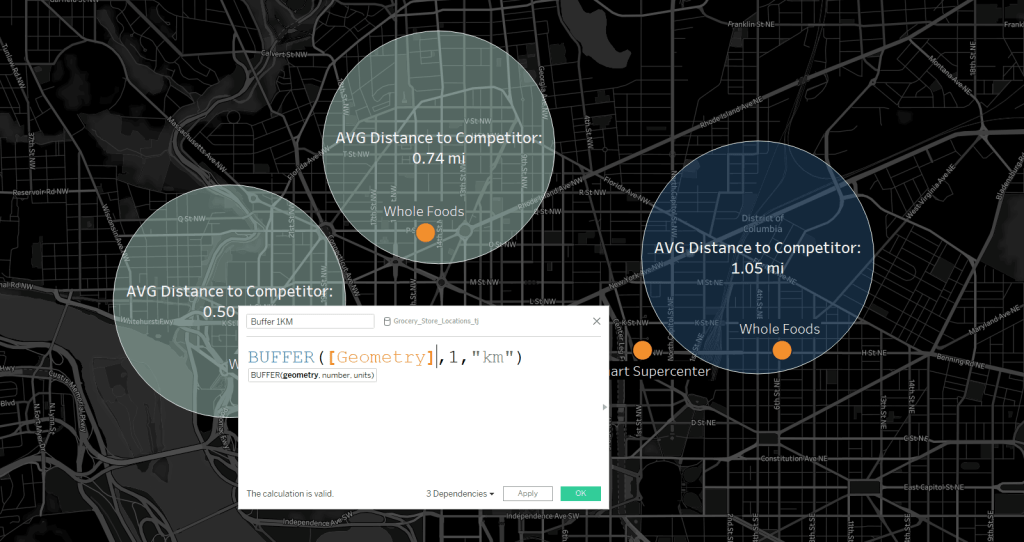
Task: Click the "km" units string in the formula
Action: pyautogui.click(x=493, y=357)
